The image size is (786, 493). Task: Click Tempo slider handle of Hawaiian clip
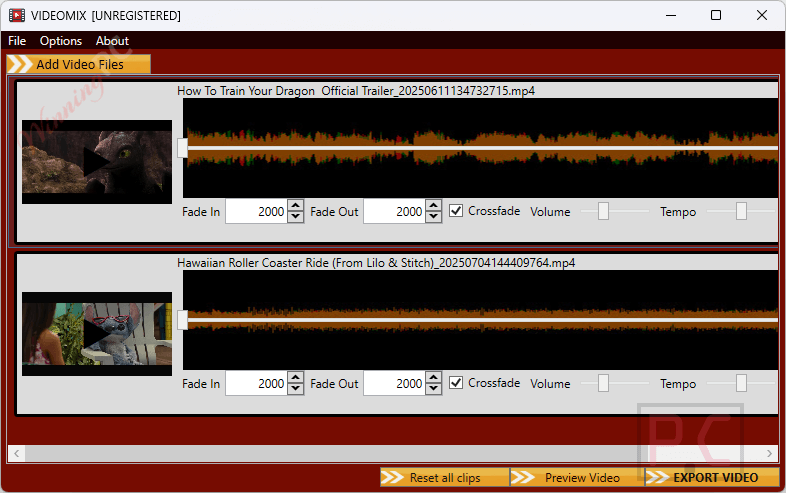click(741, 383)
